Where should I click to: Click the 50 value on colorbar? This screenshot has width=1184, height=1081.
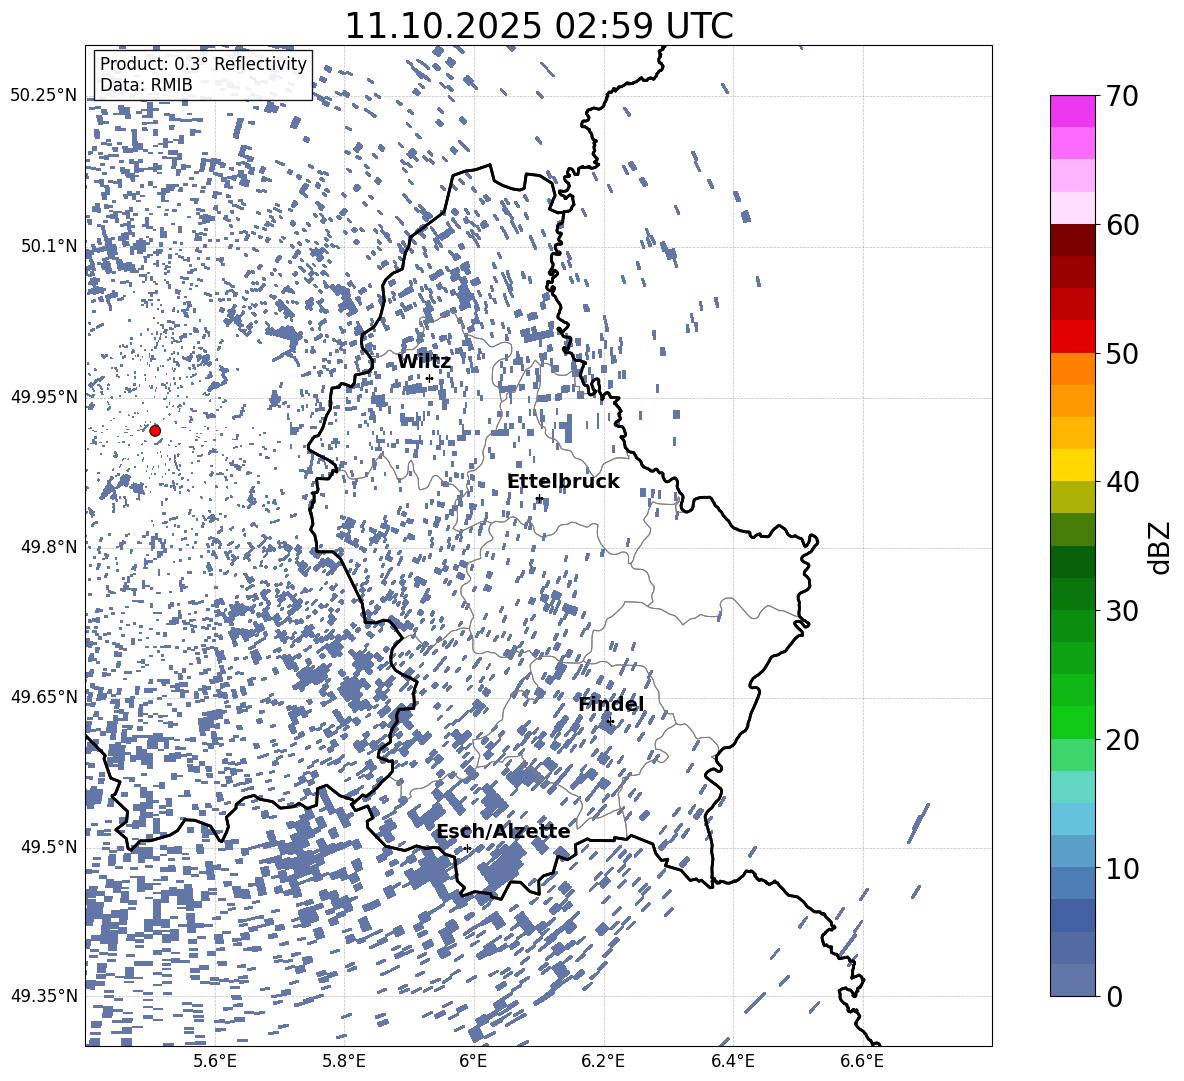(x=1122, y=354)
